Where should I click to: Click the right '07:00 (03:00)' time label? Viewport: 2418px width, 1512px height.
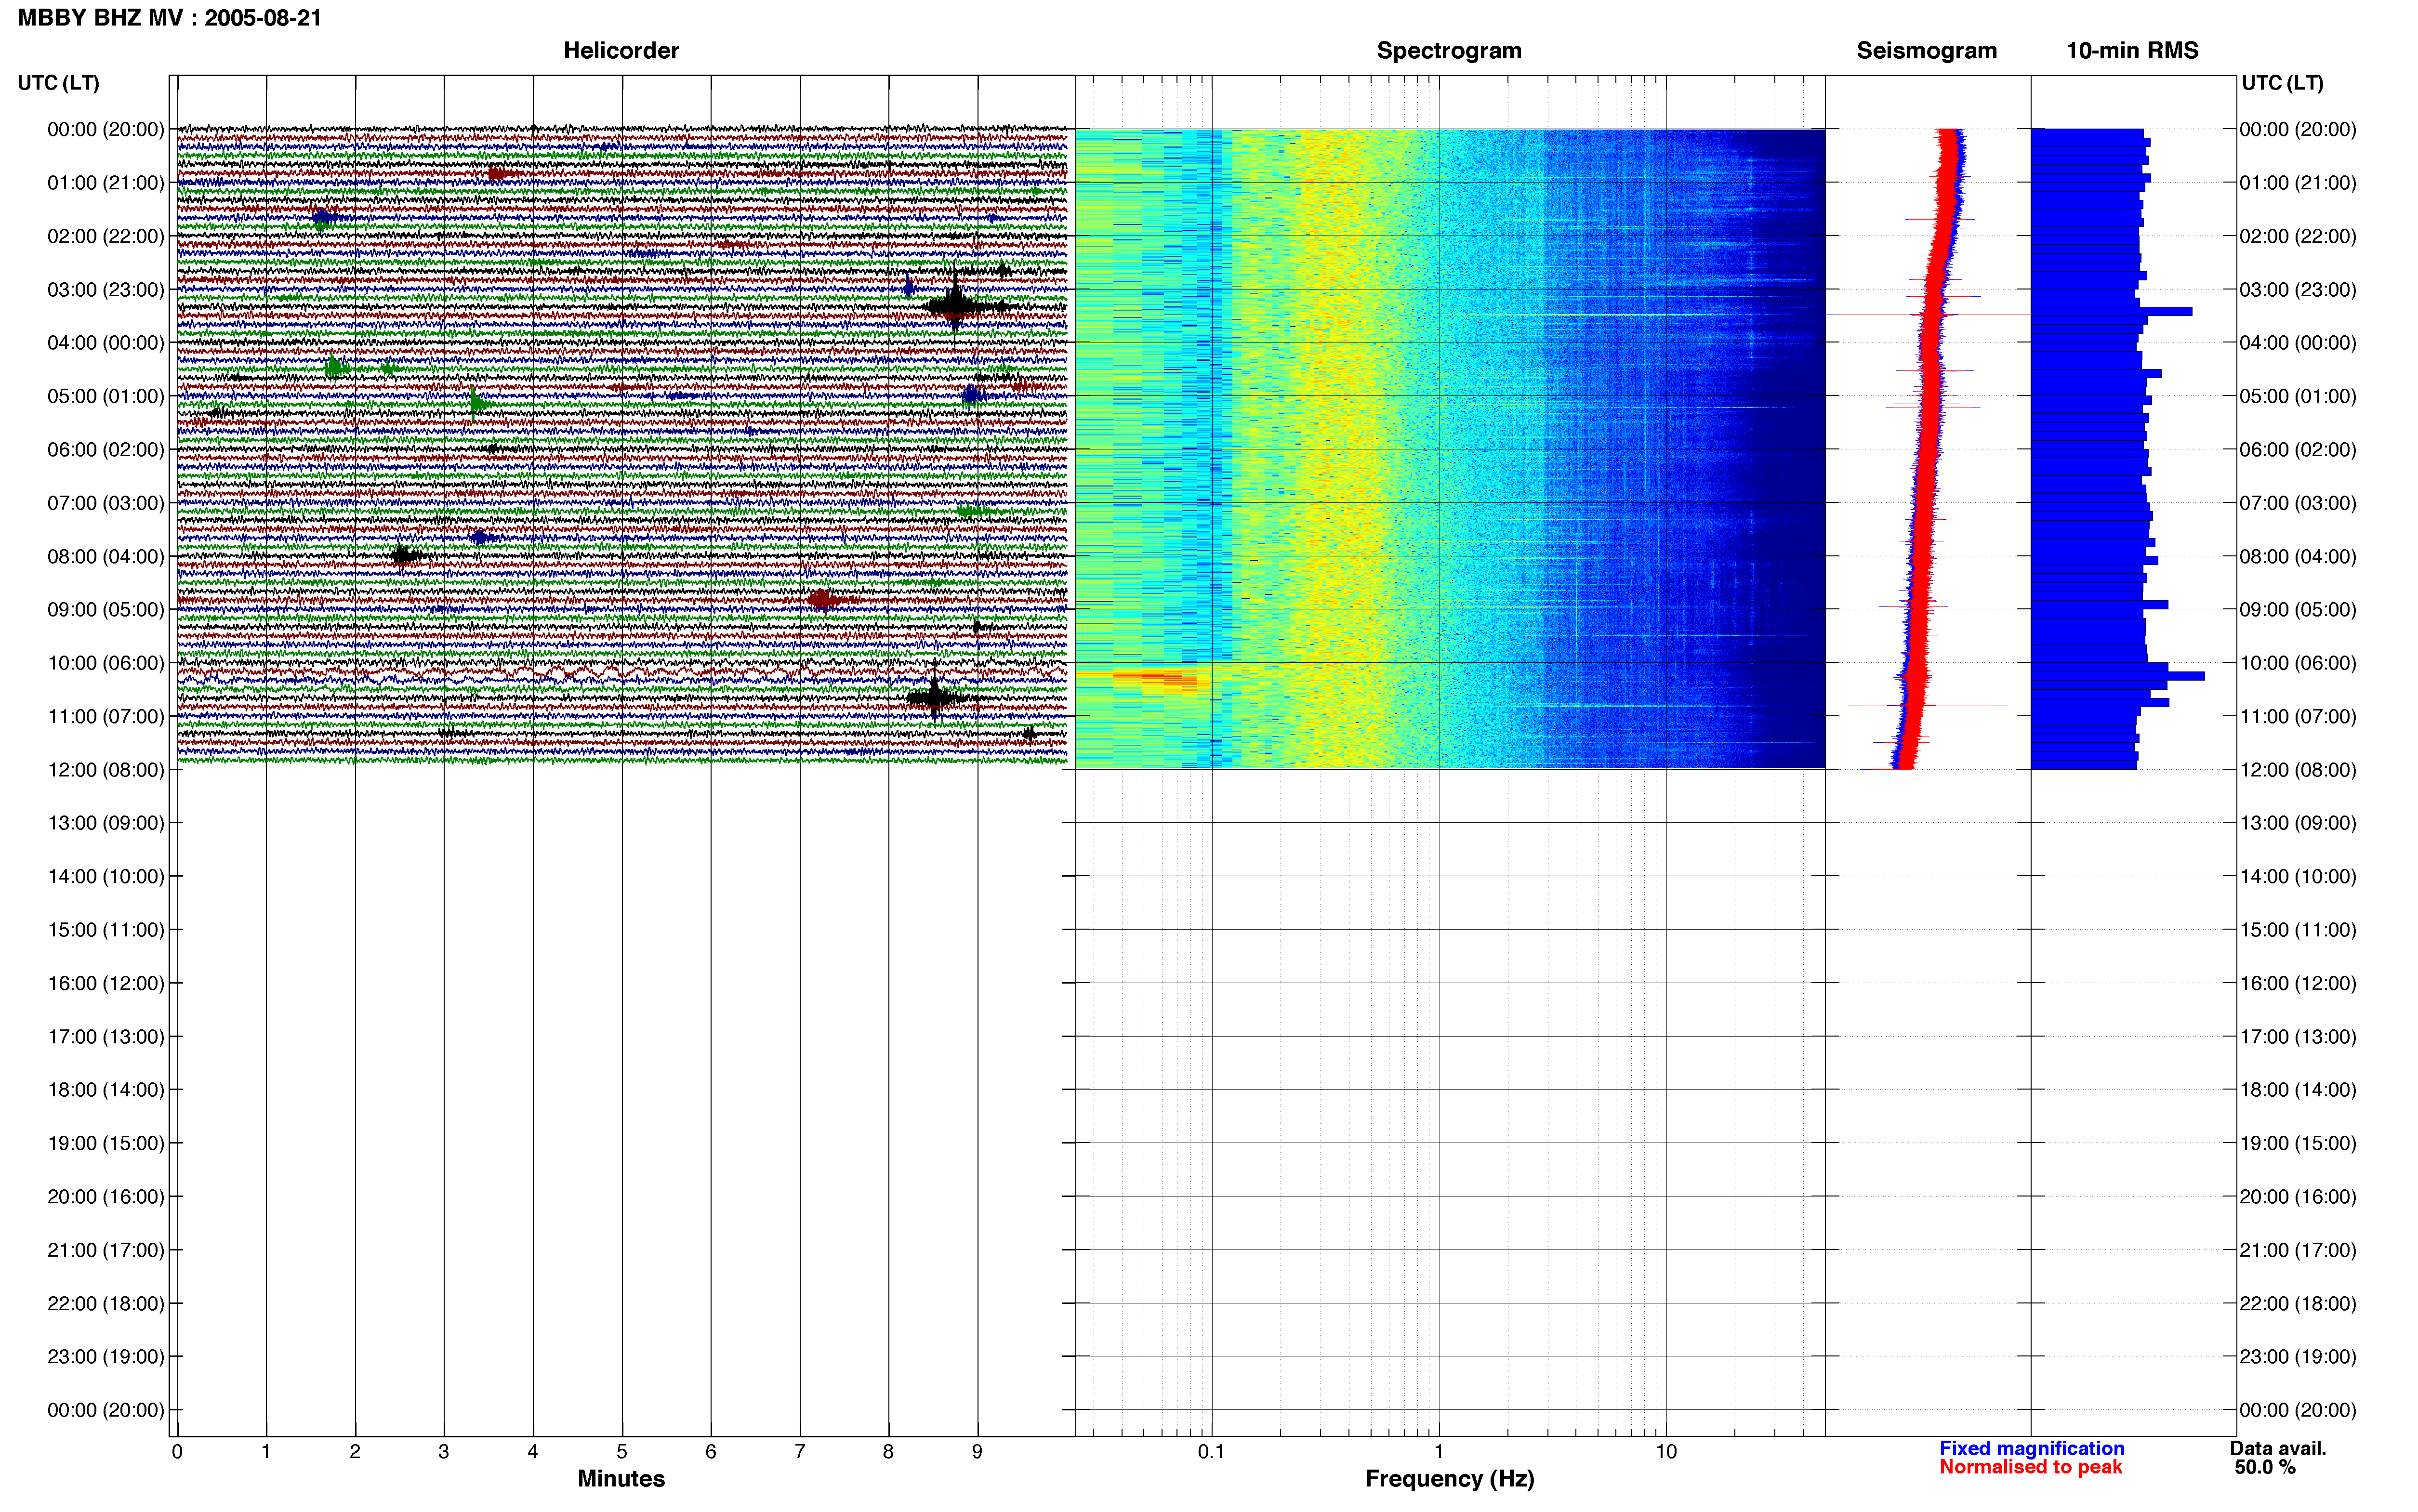tap(2297, 503)
